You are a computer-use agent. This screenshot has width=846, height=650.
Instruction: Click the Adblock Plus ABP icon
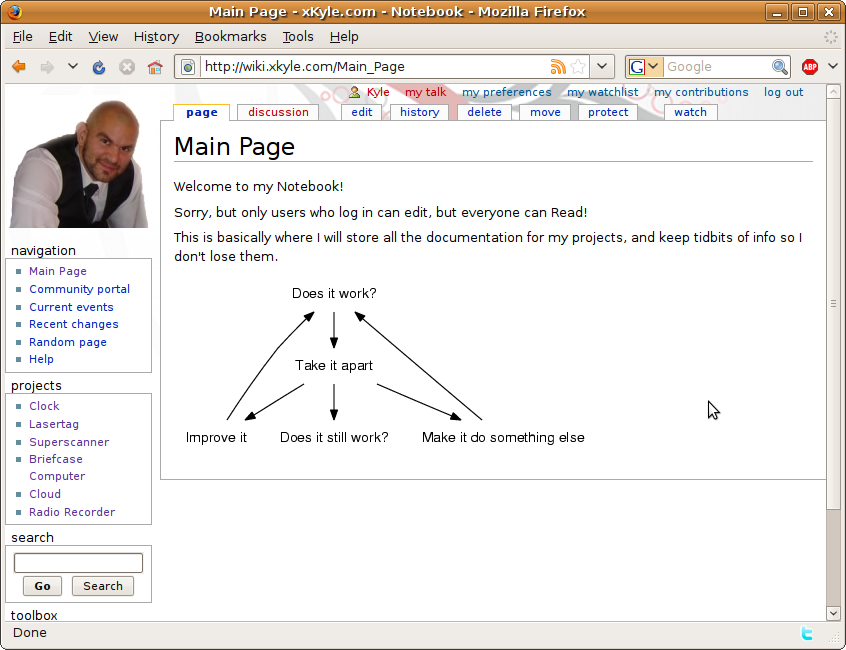[810, 67]
